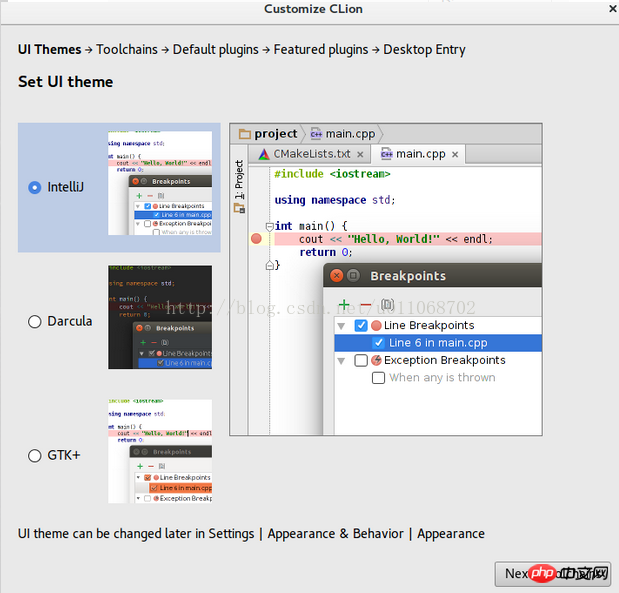Click the using namespace std line
This screenshot has height=593, width=619.
(x=334, y=200)
